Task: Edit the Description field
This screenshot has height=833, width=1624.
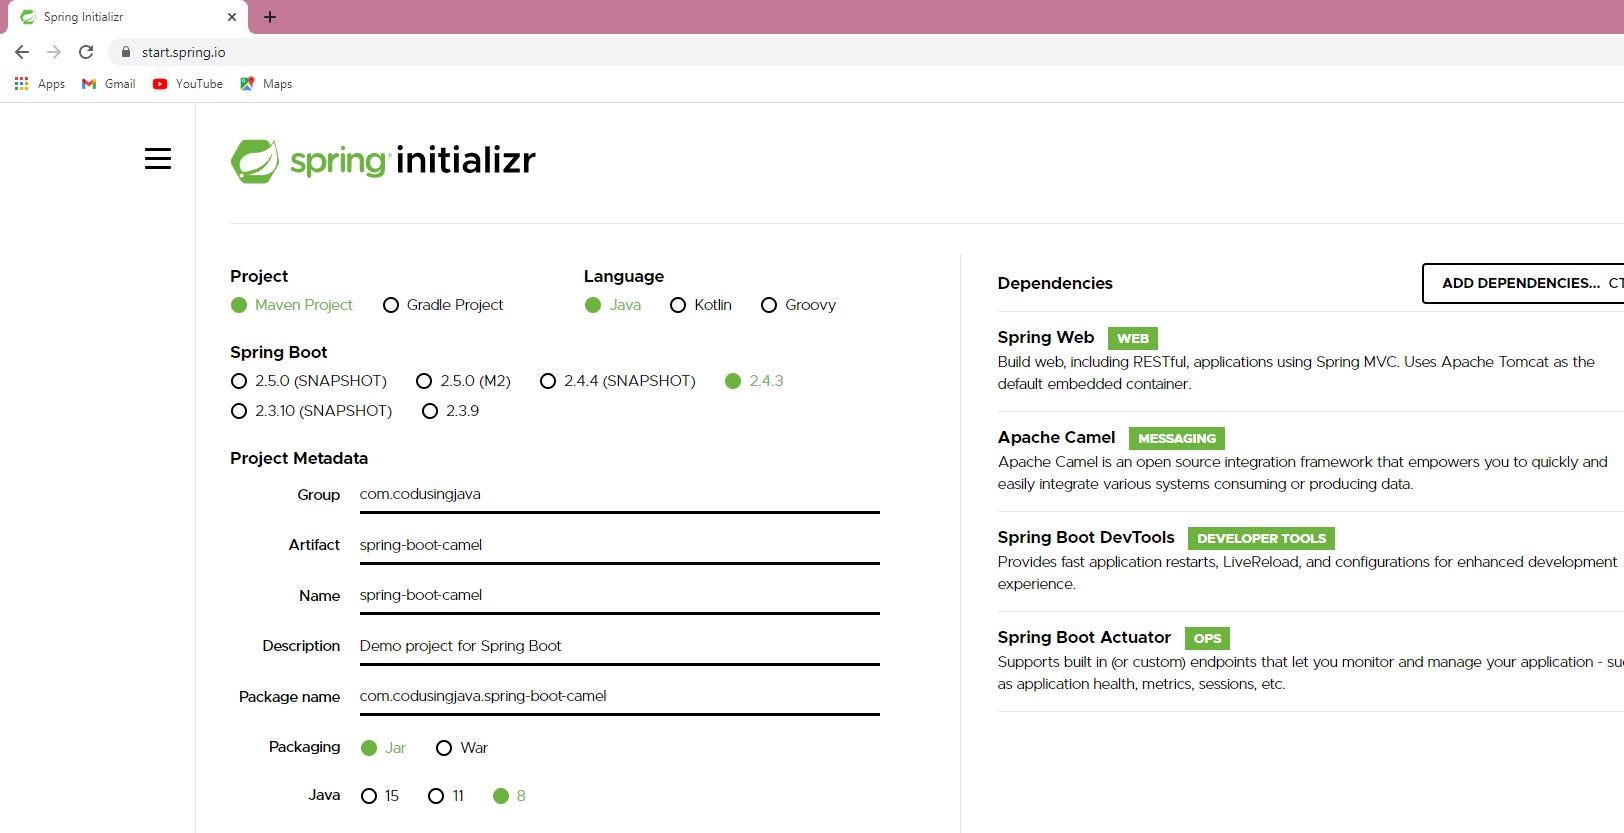Action: [x=620, y=647]
